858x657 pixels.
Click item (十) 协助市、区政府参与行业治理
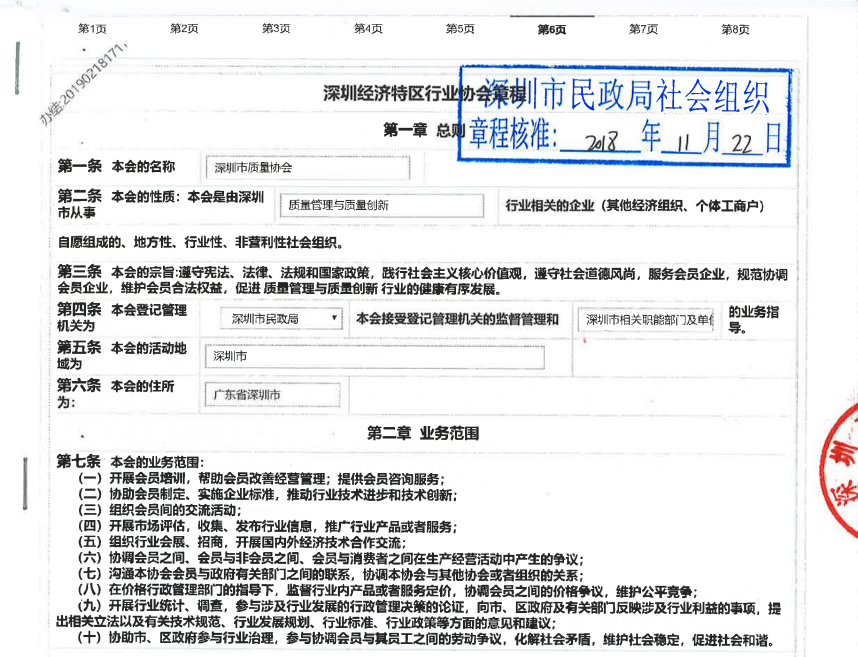426,639
